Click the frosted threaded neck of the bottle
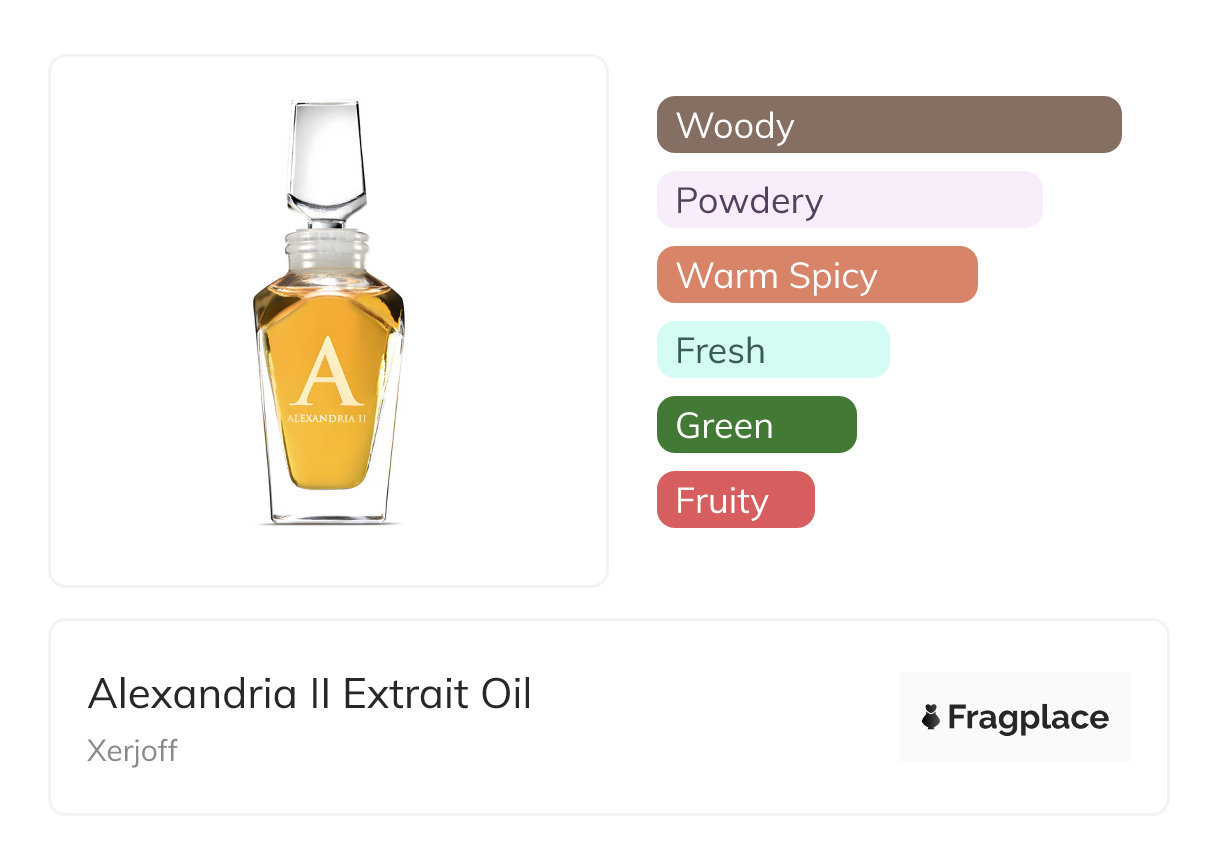Viewport: 1218px width, 864px height. click(x=328, y=253)
